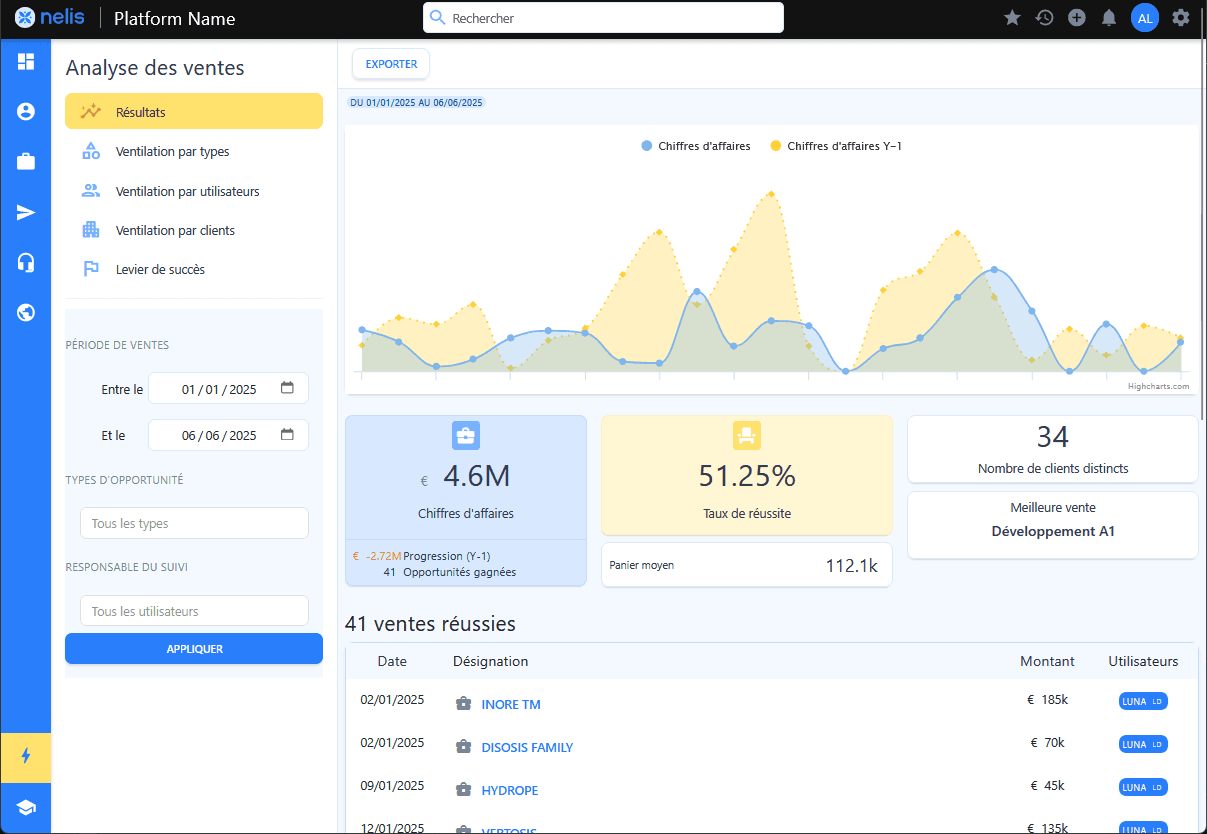The width and height of the screenshot is (1207, 834).
Task: Click in the Rechercher search field
Action: click(x=603, y=17)
